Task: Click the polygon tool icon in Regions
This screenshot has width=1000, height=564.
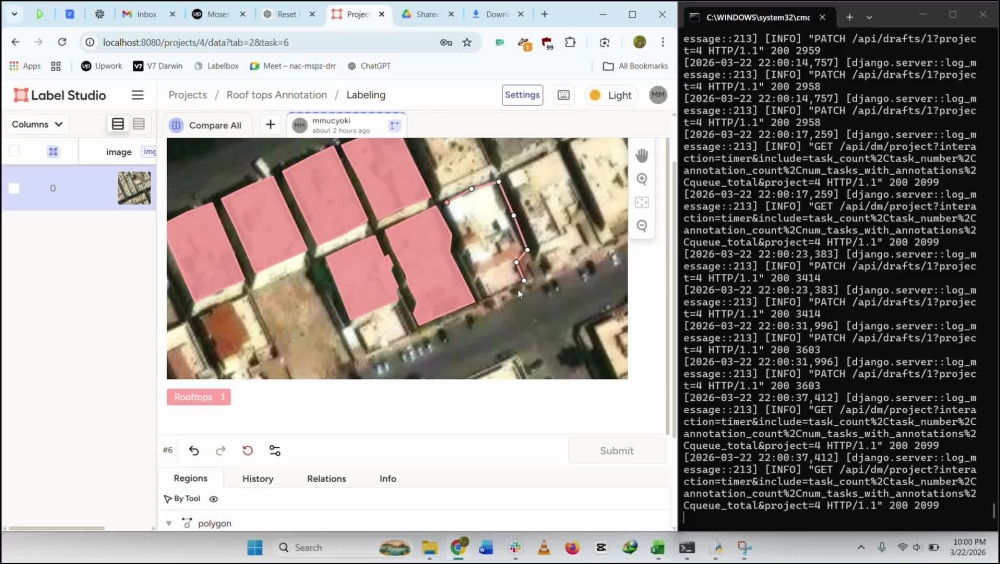Action: coord(187,523)
